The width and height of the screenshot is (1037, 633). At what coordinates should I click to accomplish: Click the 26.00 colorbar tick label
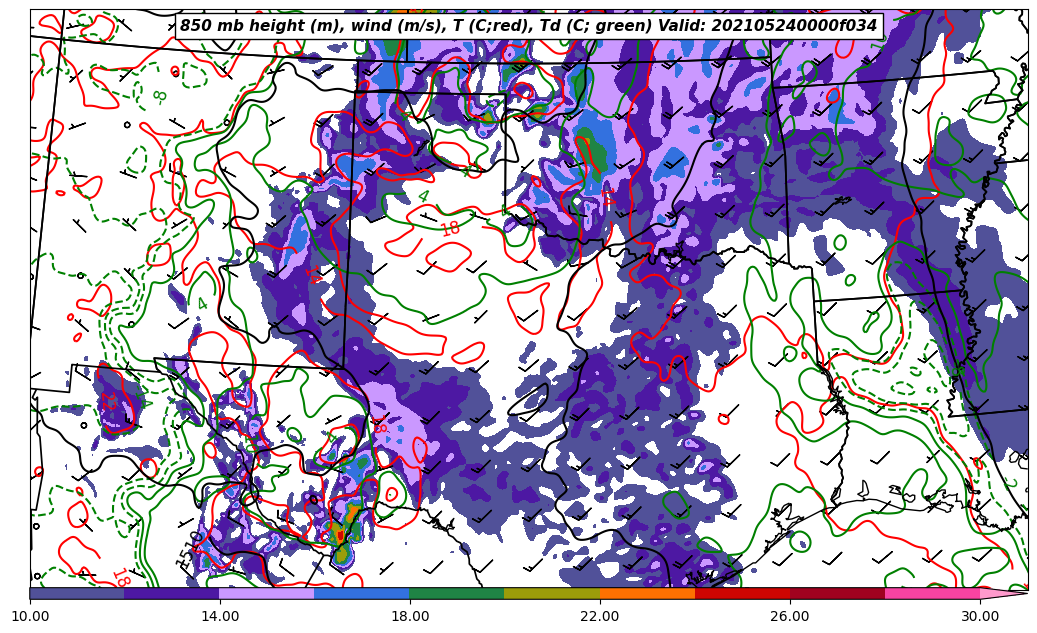click(790, 616)
